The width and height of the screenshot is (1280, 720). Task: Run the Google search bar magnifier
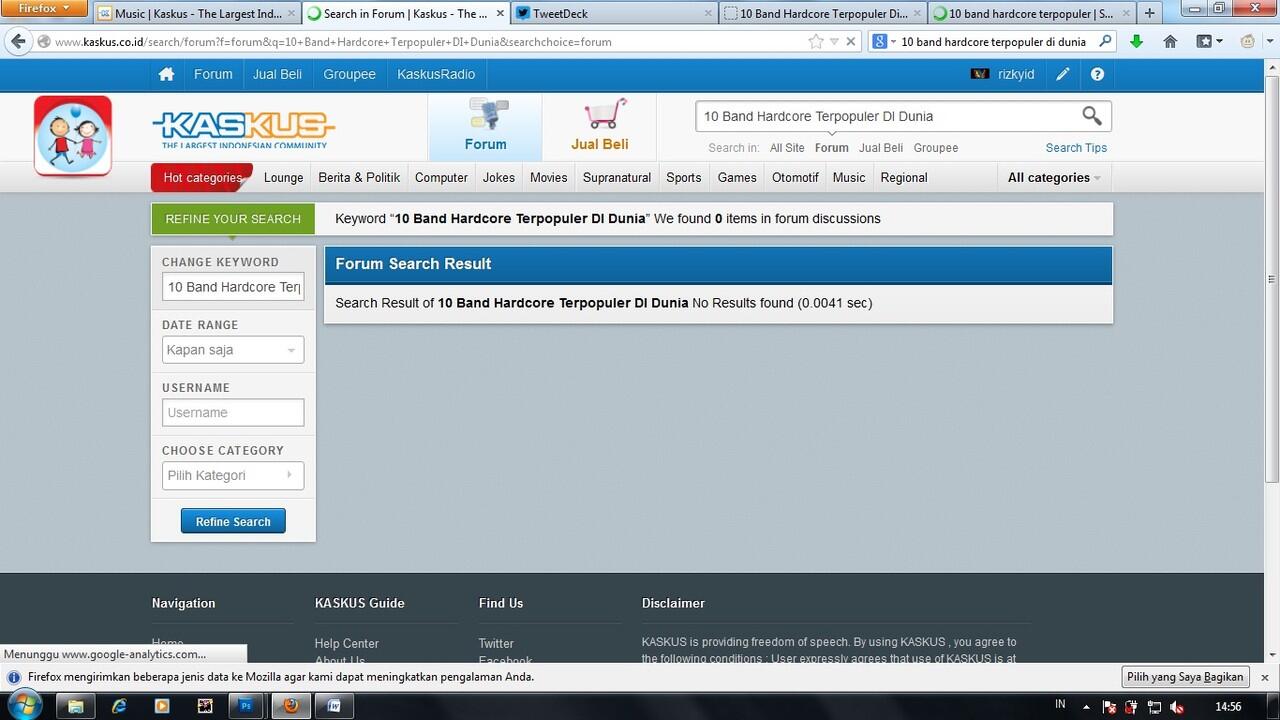click(1105, 41)
